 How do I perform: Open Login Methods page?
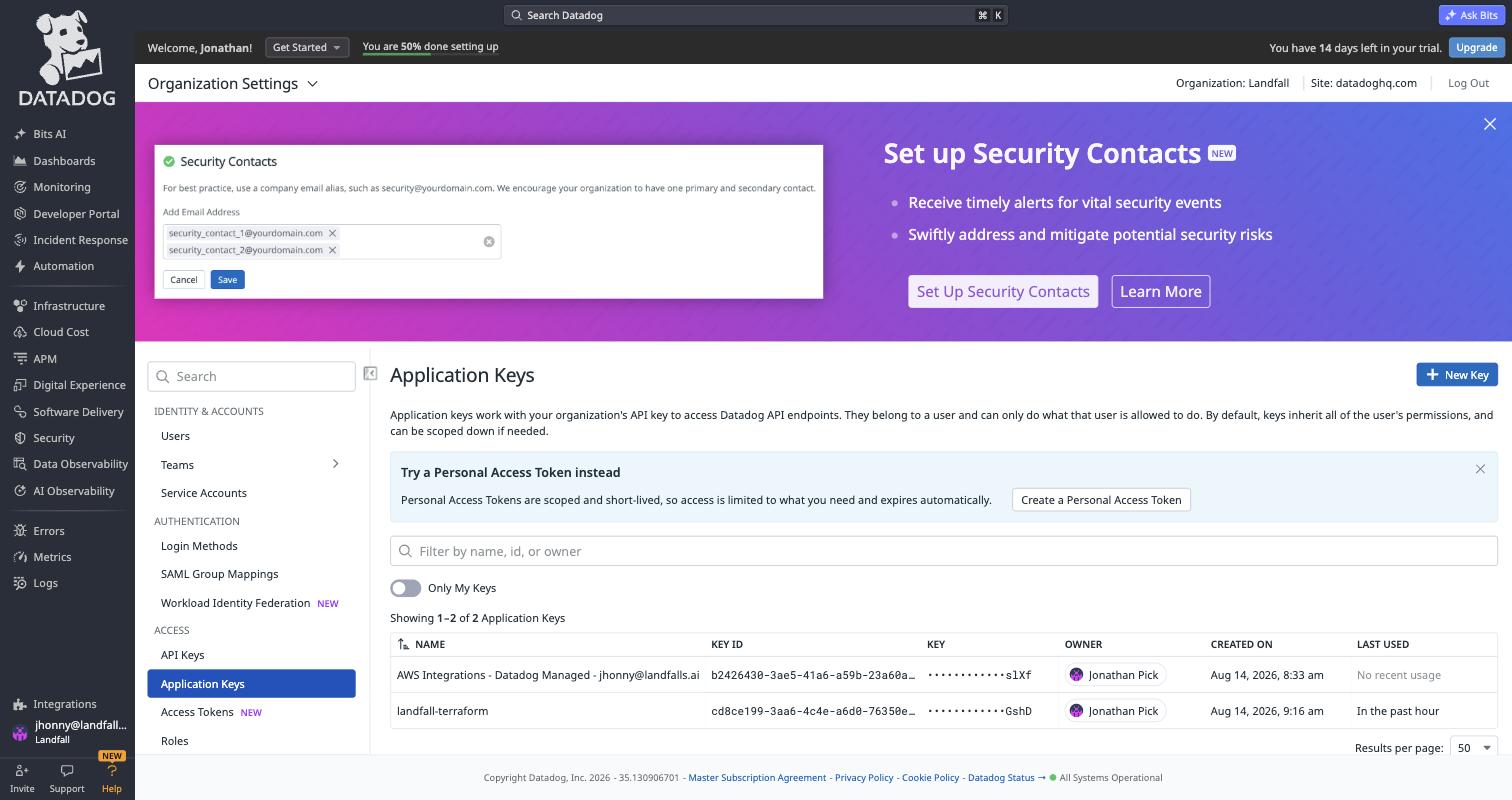point(199,546)
